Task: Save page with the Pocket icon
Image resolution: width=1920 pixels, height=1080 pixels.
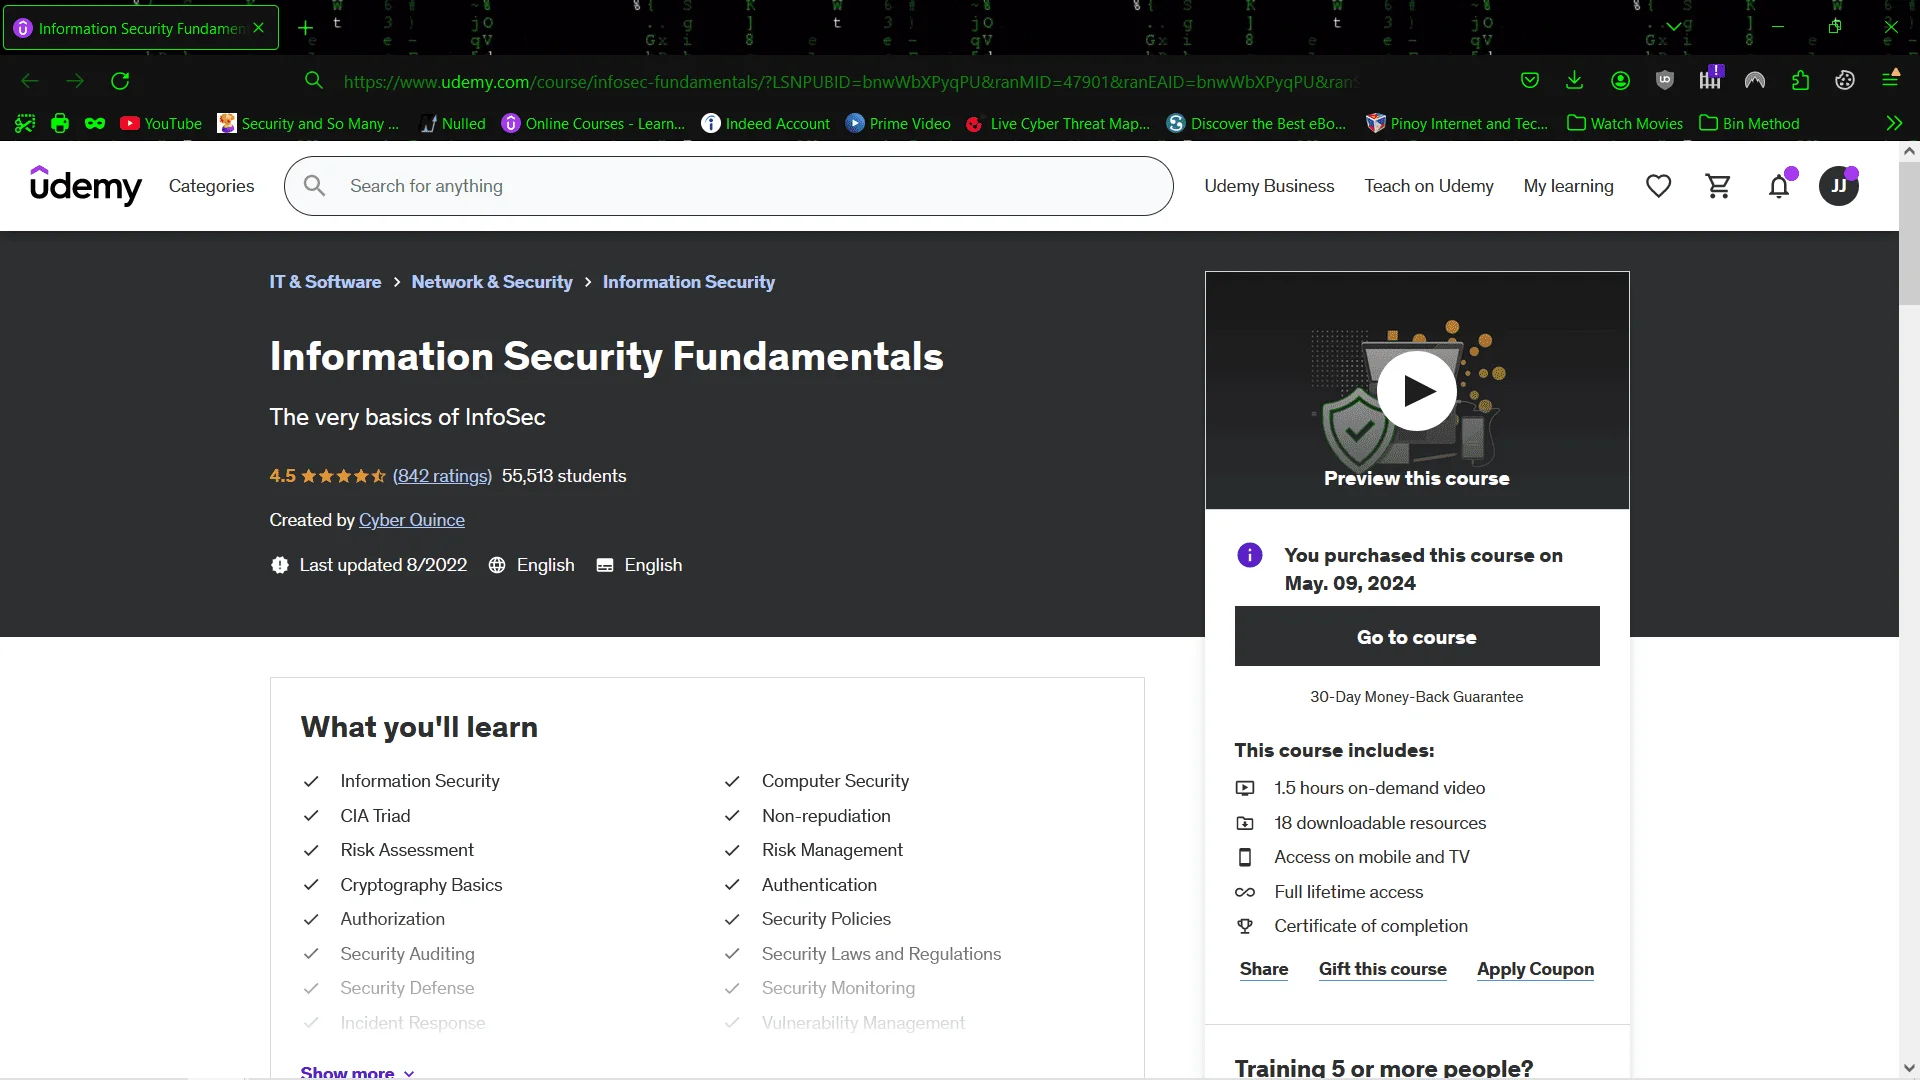Action: coord(1529,81)
